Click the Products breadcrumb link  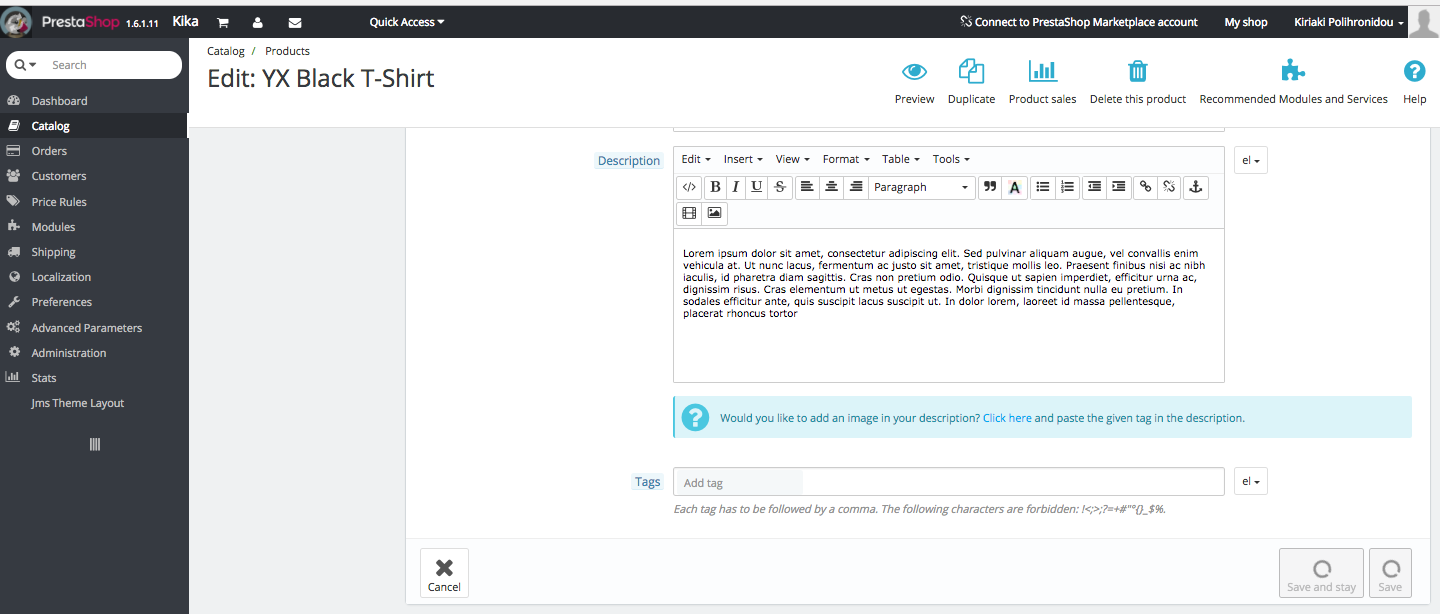pyautogui.click(x=287, y=51)
